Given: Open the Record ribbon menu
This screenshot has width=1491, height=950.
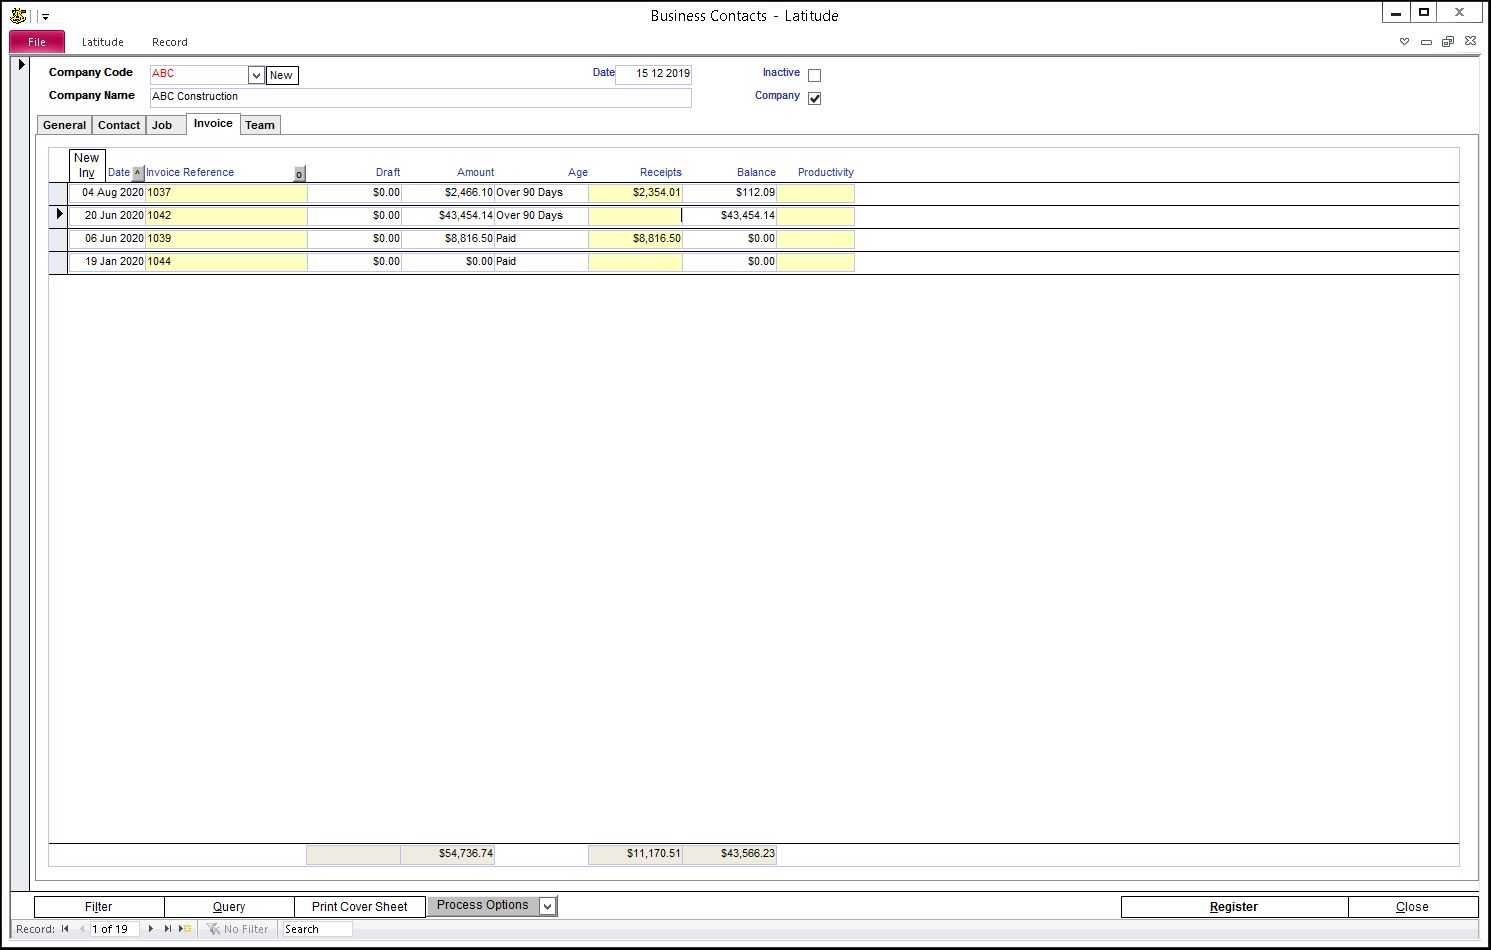Looking at the screenshot, I should click(x=169, y=42).
